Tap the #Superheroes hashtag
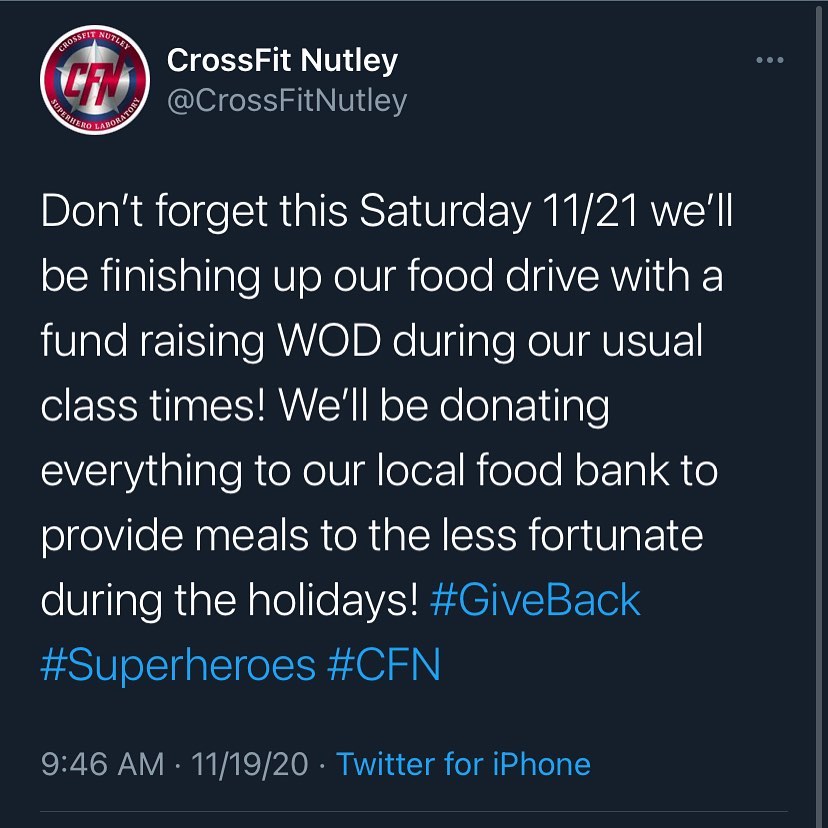The height and width of the screenshot is (828, 828). point(178,664)
